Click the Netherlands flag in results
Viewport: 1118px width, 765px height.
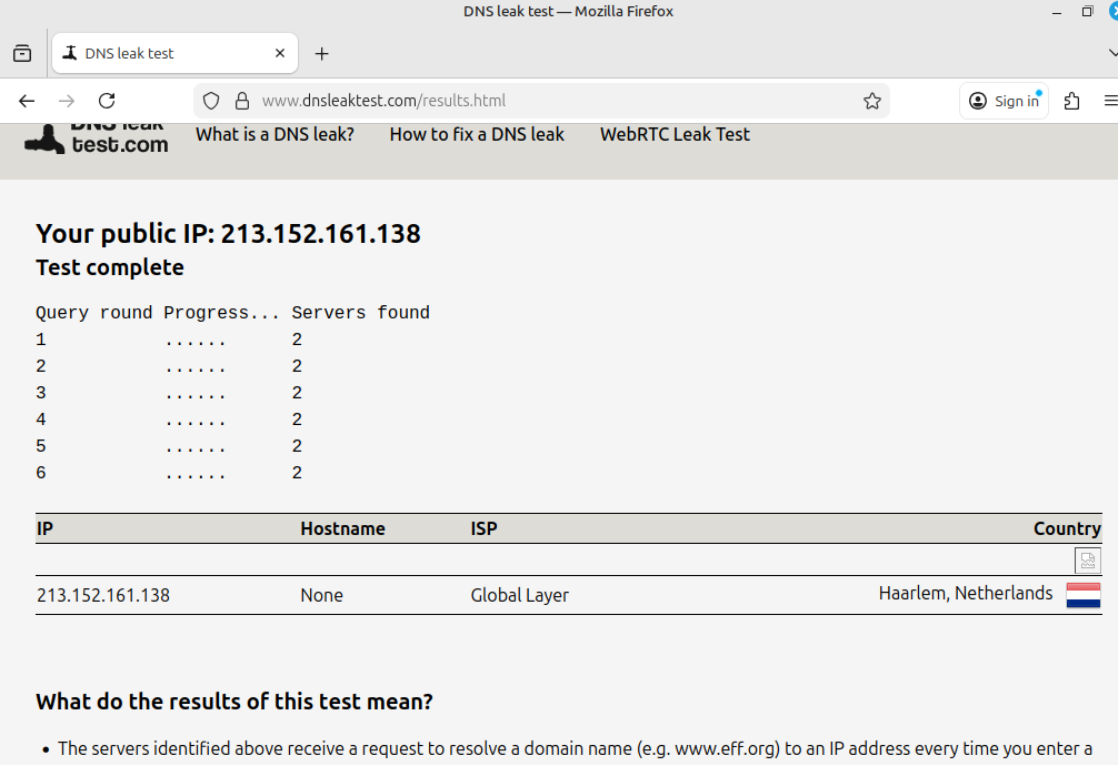1083,595
